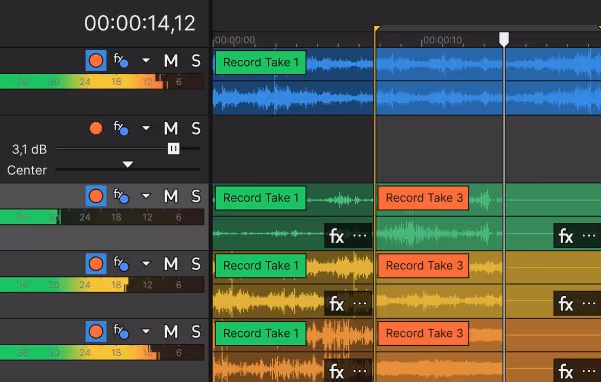Image resolution: width=601 pixels, height=382 pixels.
Task: Solo the green track
Action: (x=196, y=196)
